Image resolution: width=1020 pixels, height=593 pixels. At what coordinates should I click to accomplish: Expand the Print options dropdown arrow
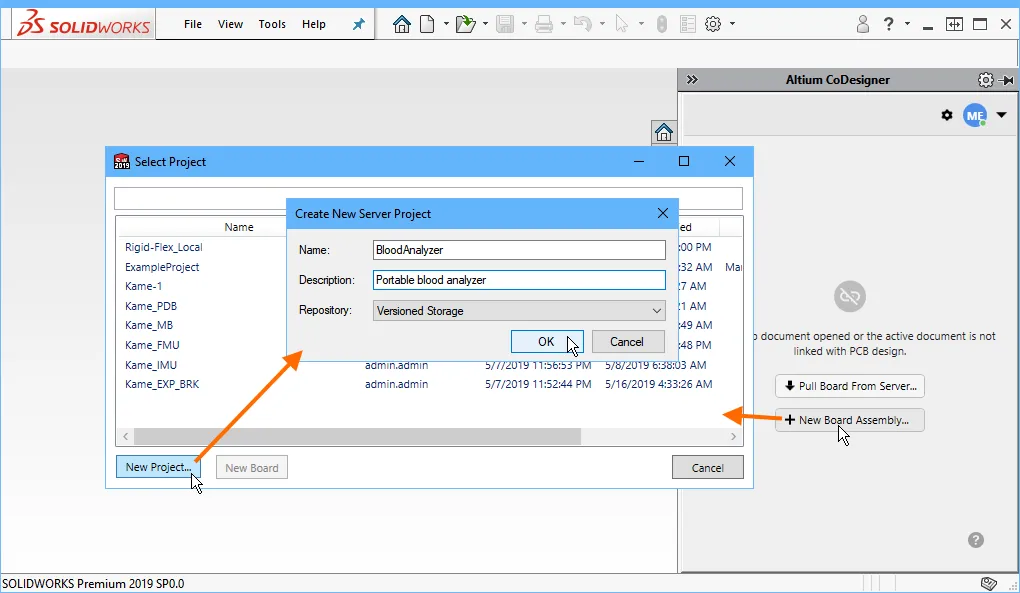[x=563, y=24]
